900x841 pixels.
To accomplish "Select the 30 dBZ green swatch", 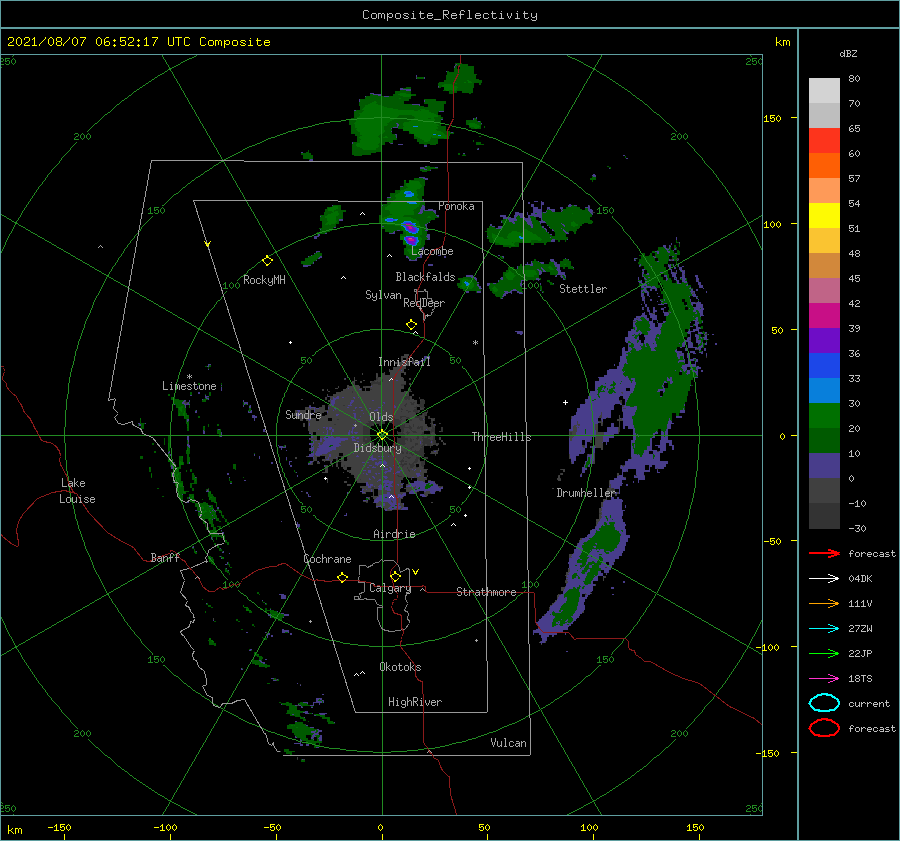I will [824, 416].
